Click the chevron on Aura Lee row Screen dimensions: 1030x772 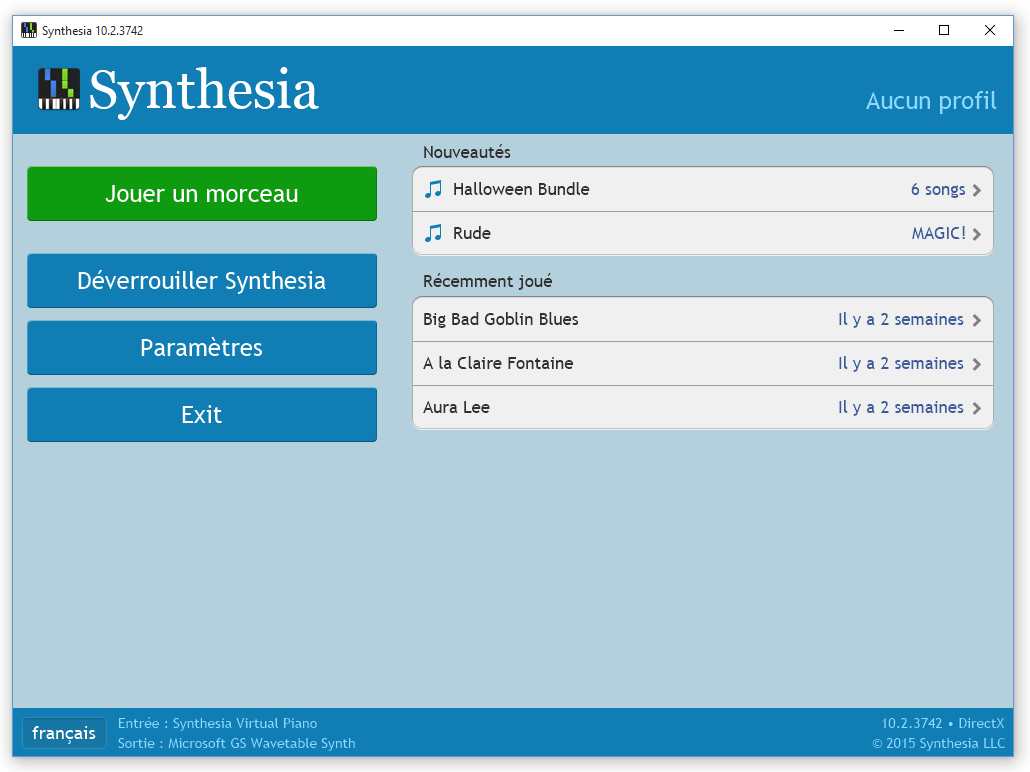[977, 409]
